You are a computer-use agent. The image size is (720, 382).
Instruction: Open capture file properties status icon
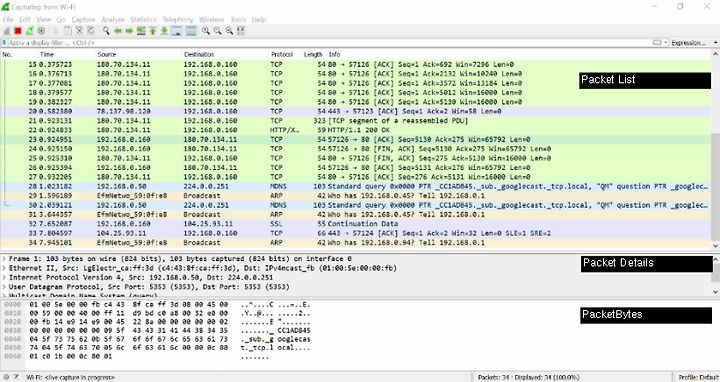(16, 377)
